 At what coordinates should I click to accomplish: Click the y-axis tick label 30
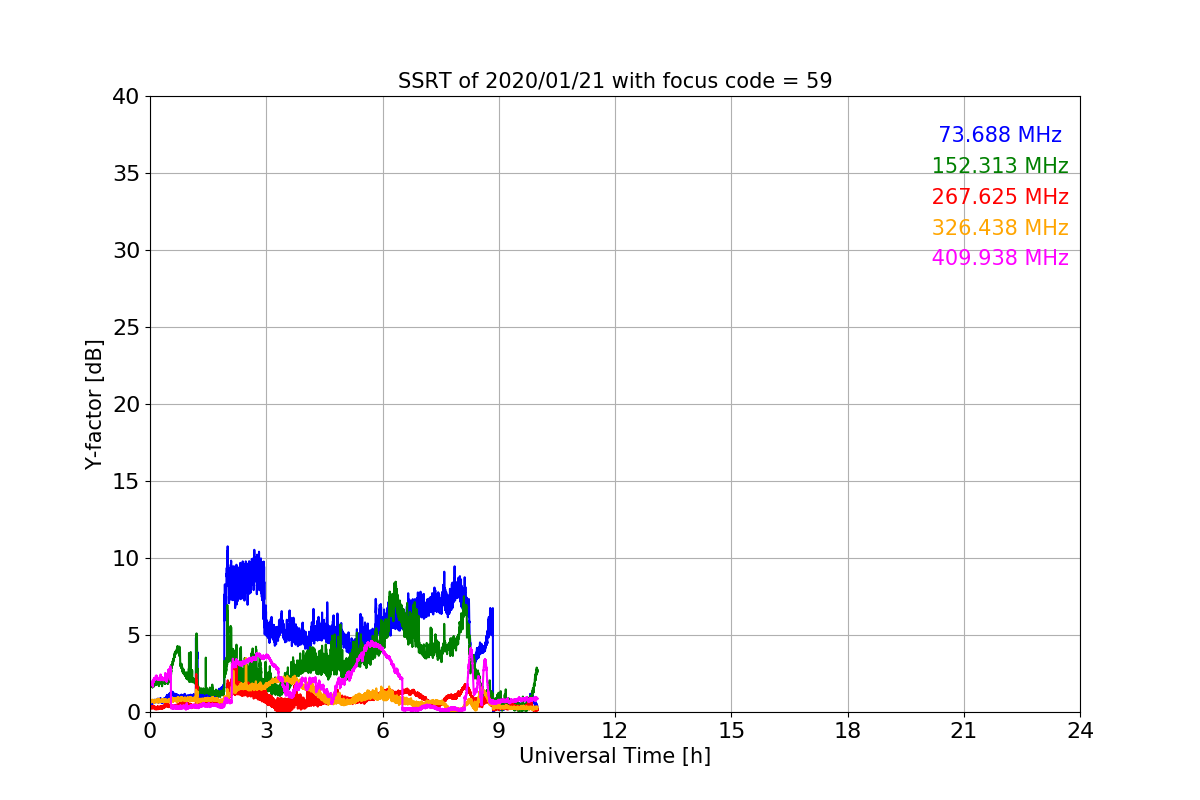(127, 251)
